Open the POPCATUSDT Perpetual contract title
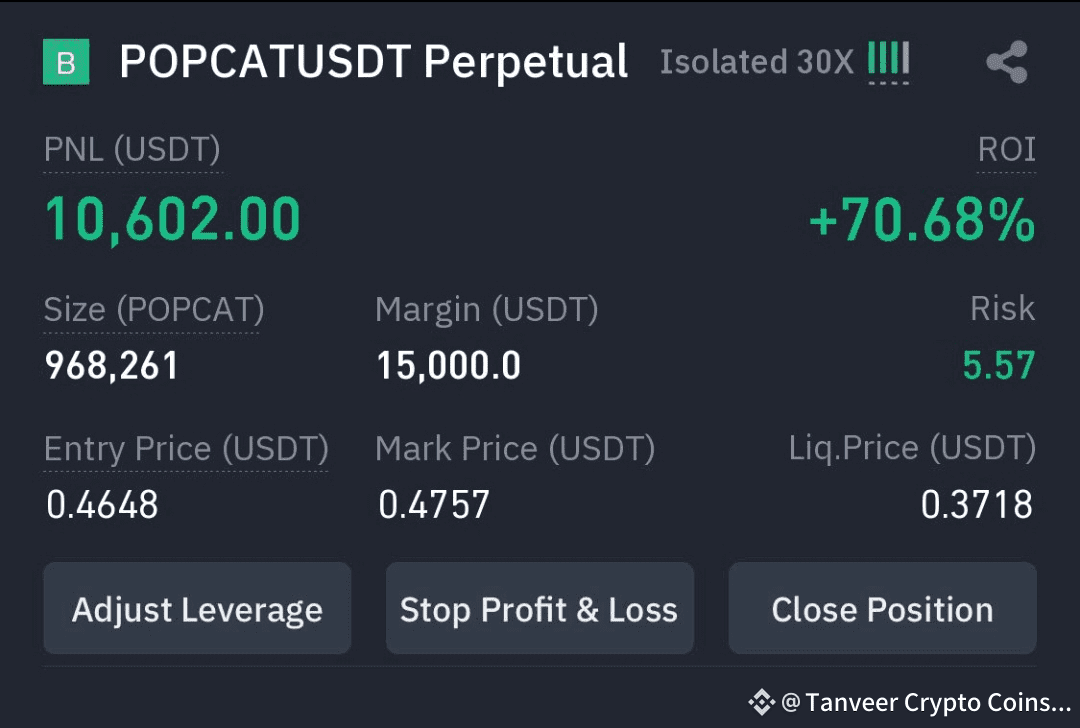This screenshot has width=1080, height=728. 373,62
